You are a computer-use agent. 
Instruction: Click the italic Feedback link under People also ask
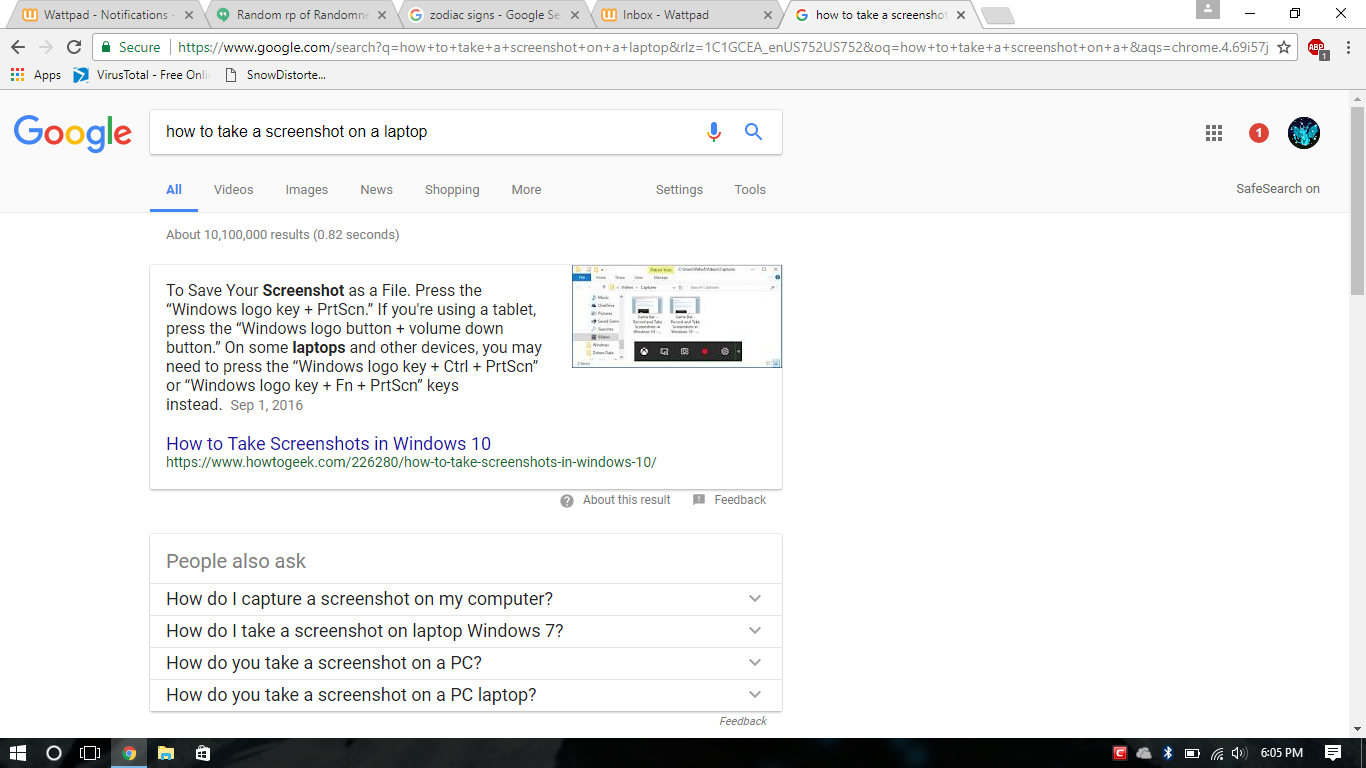coord(743,721)
